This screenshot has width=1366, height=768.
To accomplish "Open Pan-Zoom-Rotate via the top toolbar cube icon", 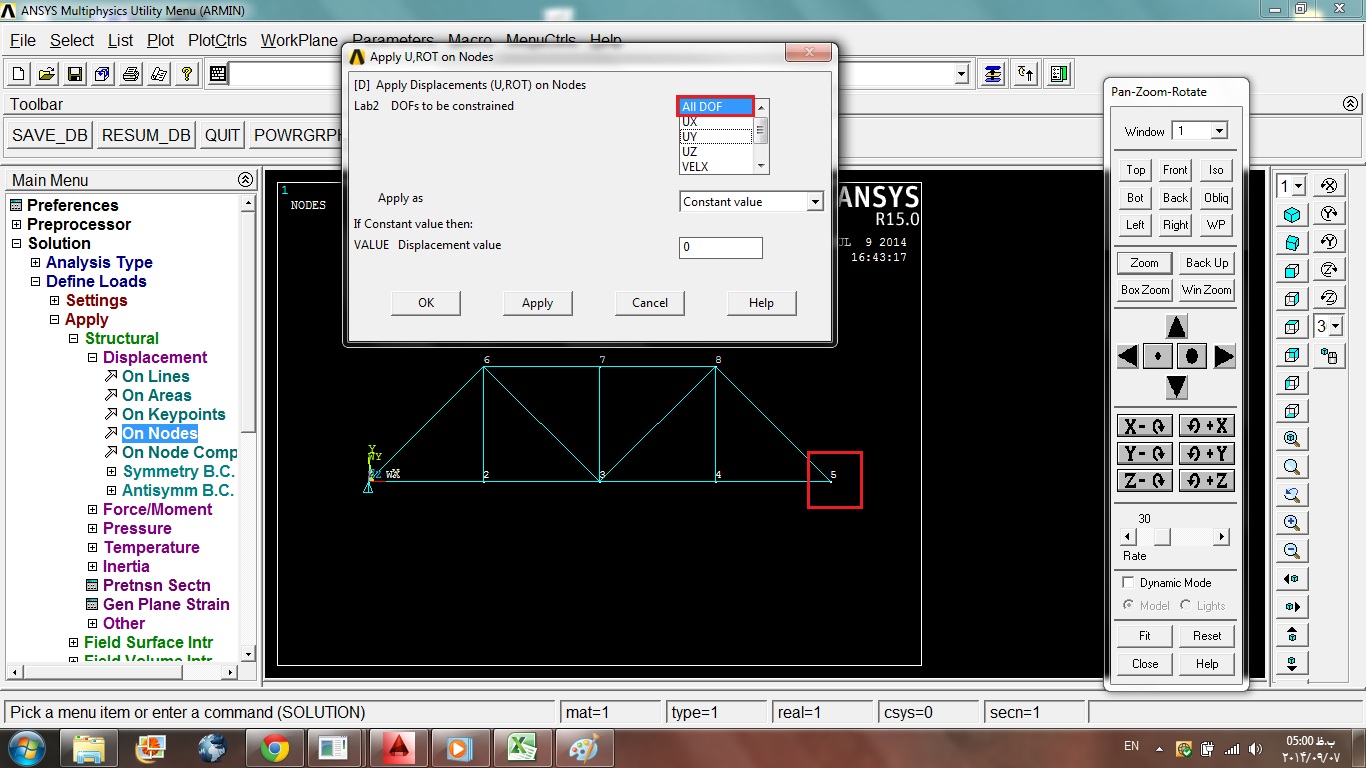I will click(103, 74).
